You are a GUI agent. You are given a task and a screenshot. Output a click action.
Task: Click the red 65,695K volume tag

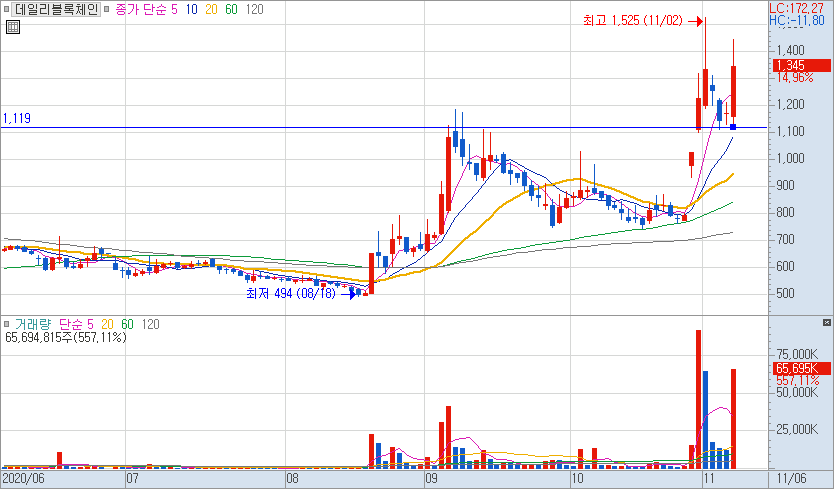click(802, 368)
